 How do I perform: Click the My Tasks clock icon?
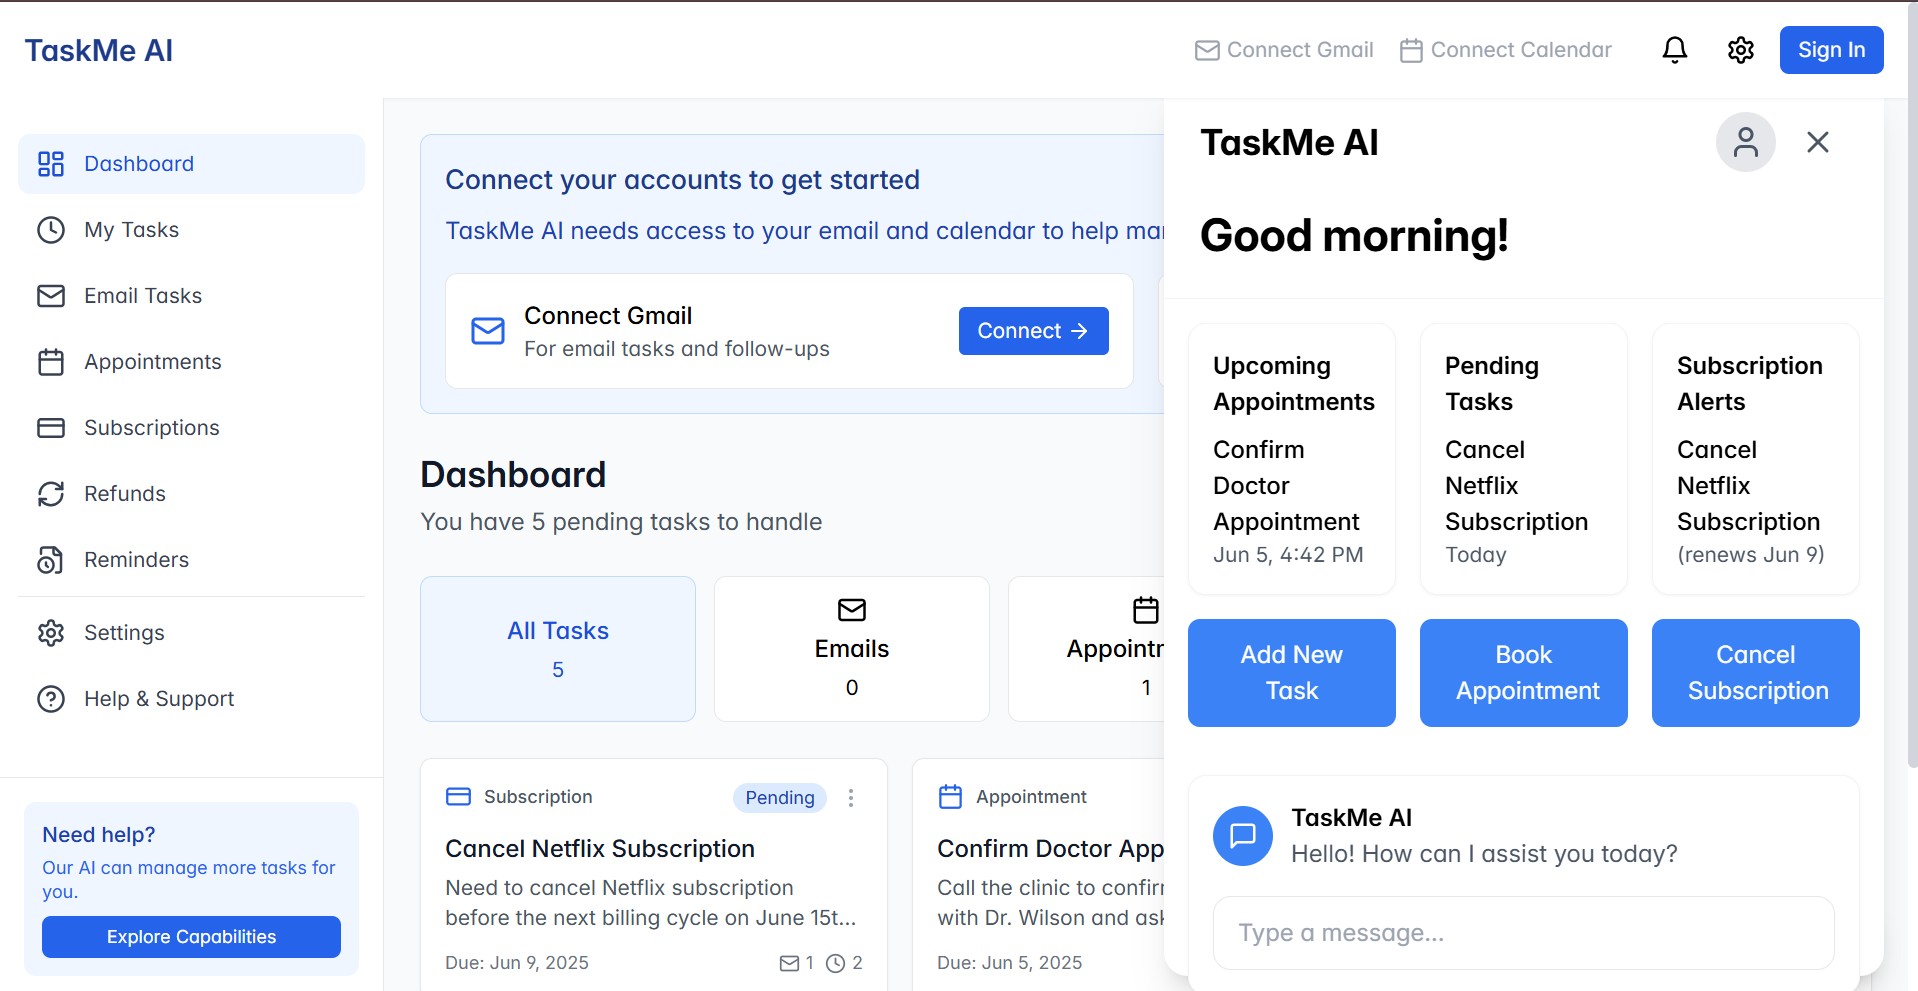coord(51,230)
